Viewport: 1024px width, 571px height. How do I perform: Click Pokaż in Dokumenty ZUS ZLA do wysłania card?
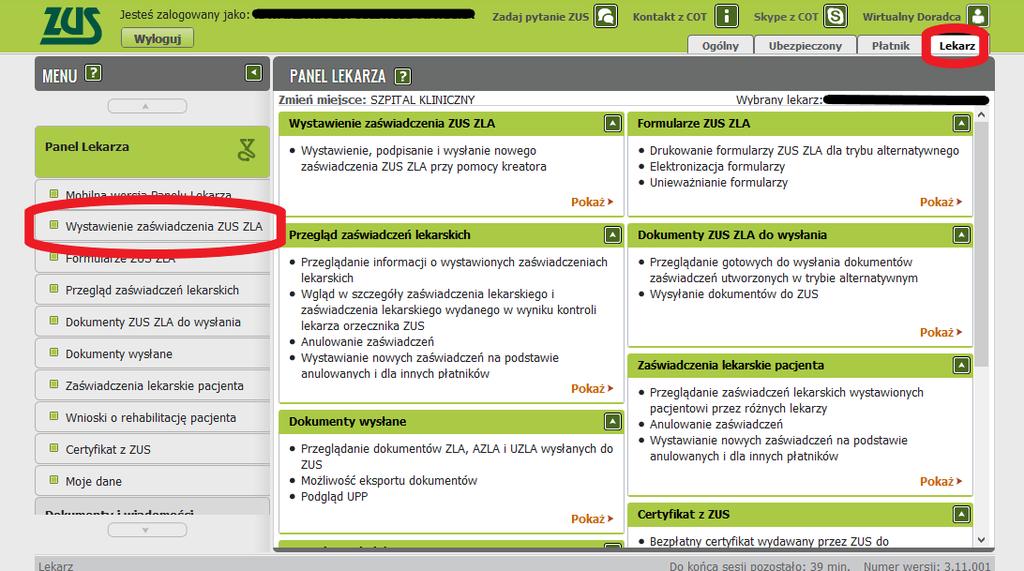tap(940, 333)
